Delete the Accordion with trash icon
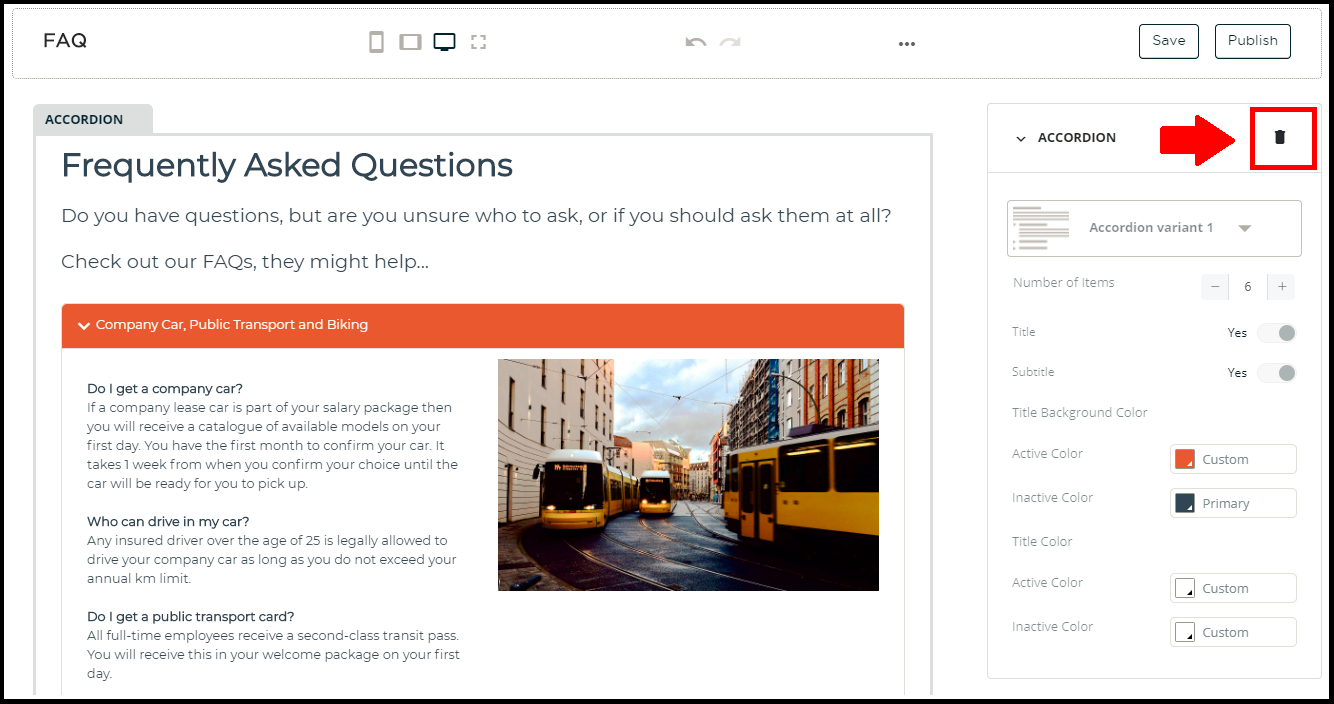This screenshot has height=704, width=1334. (x=1279, y=137)
